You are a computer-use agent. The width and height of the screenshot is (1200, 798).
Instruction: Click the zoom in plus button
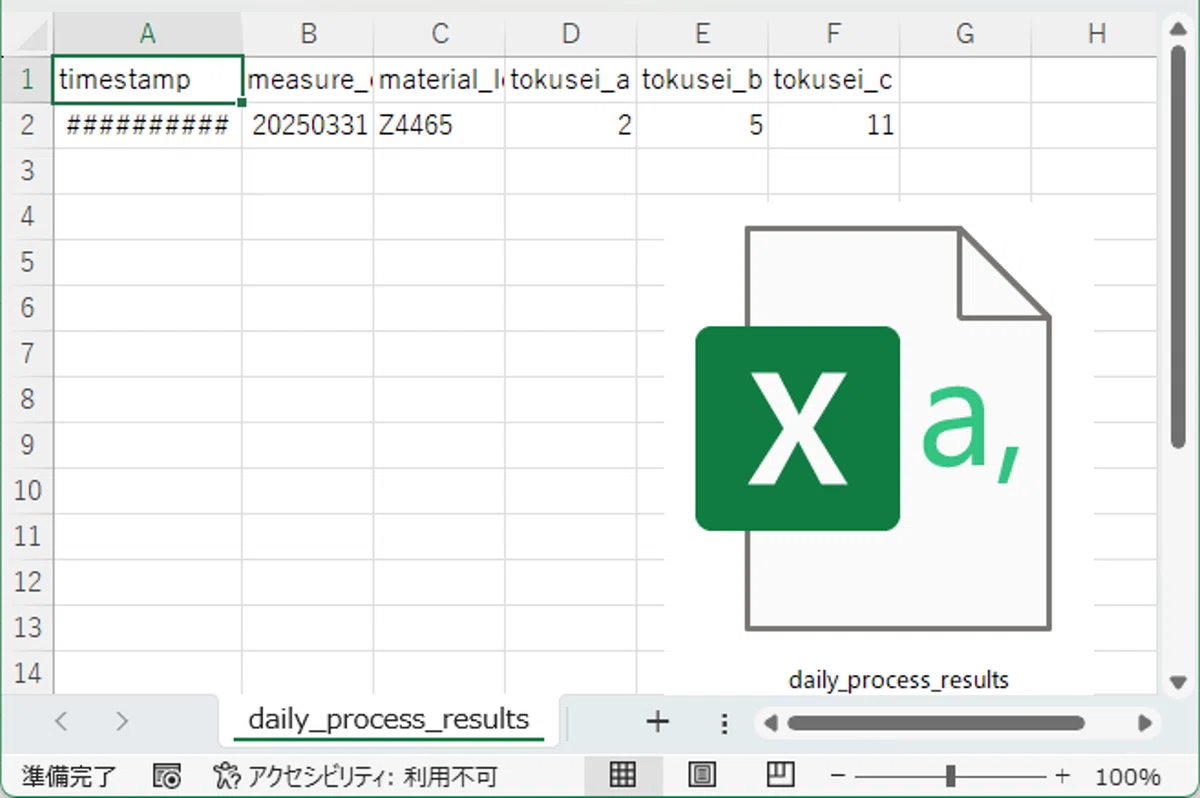1062,776
